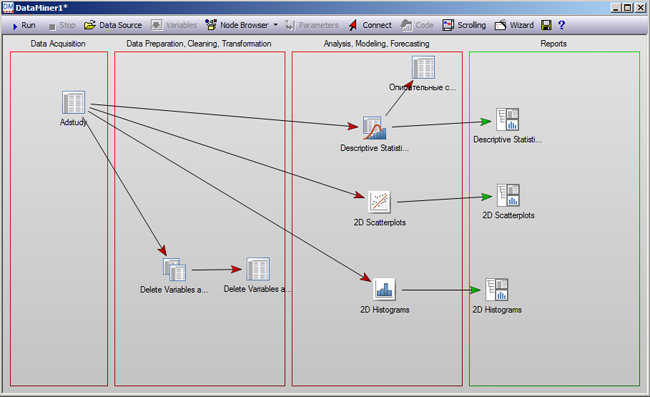Click the Stop toolbar button
The height and width of the screenshot is (397, 650).
62,25
